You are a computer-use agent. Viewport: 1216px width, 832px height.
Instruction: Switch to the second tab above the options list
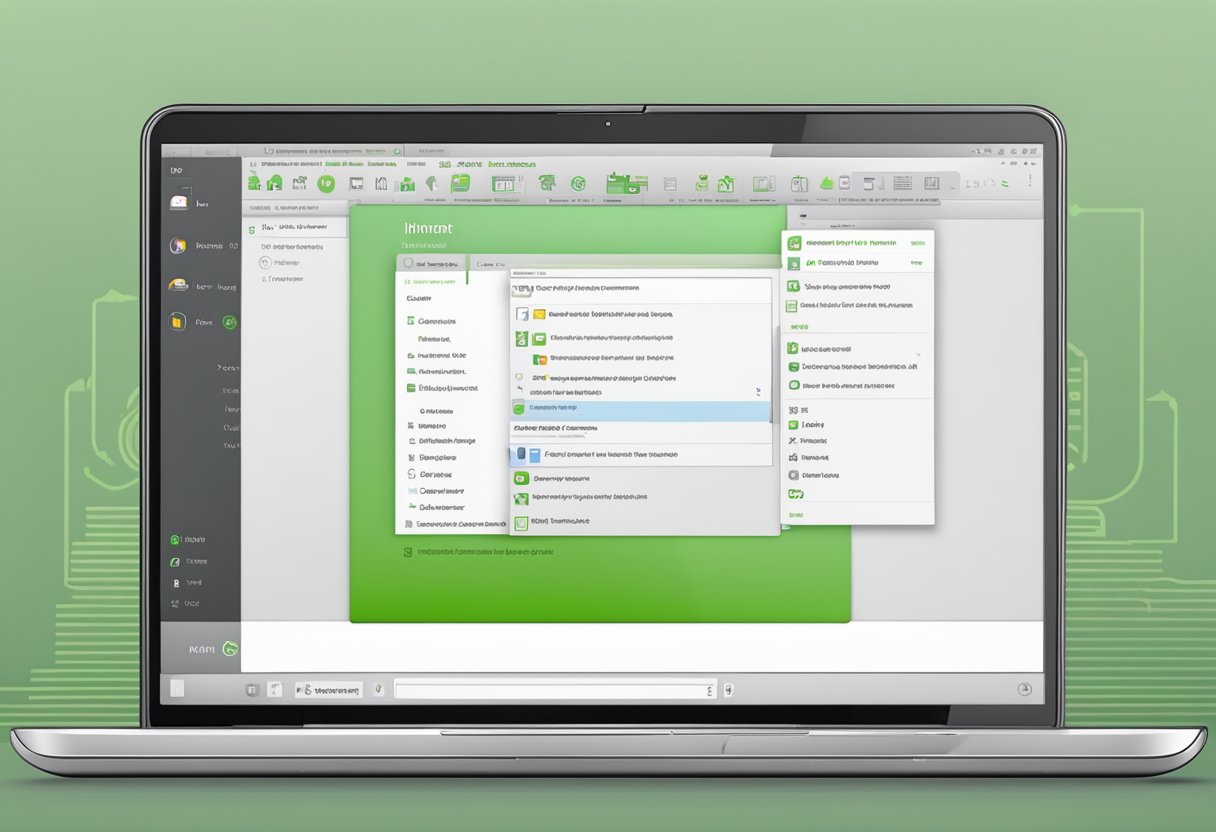pos(491,262)
